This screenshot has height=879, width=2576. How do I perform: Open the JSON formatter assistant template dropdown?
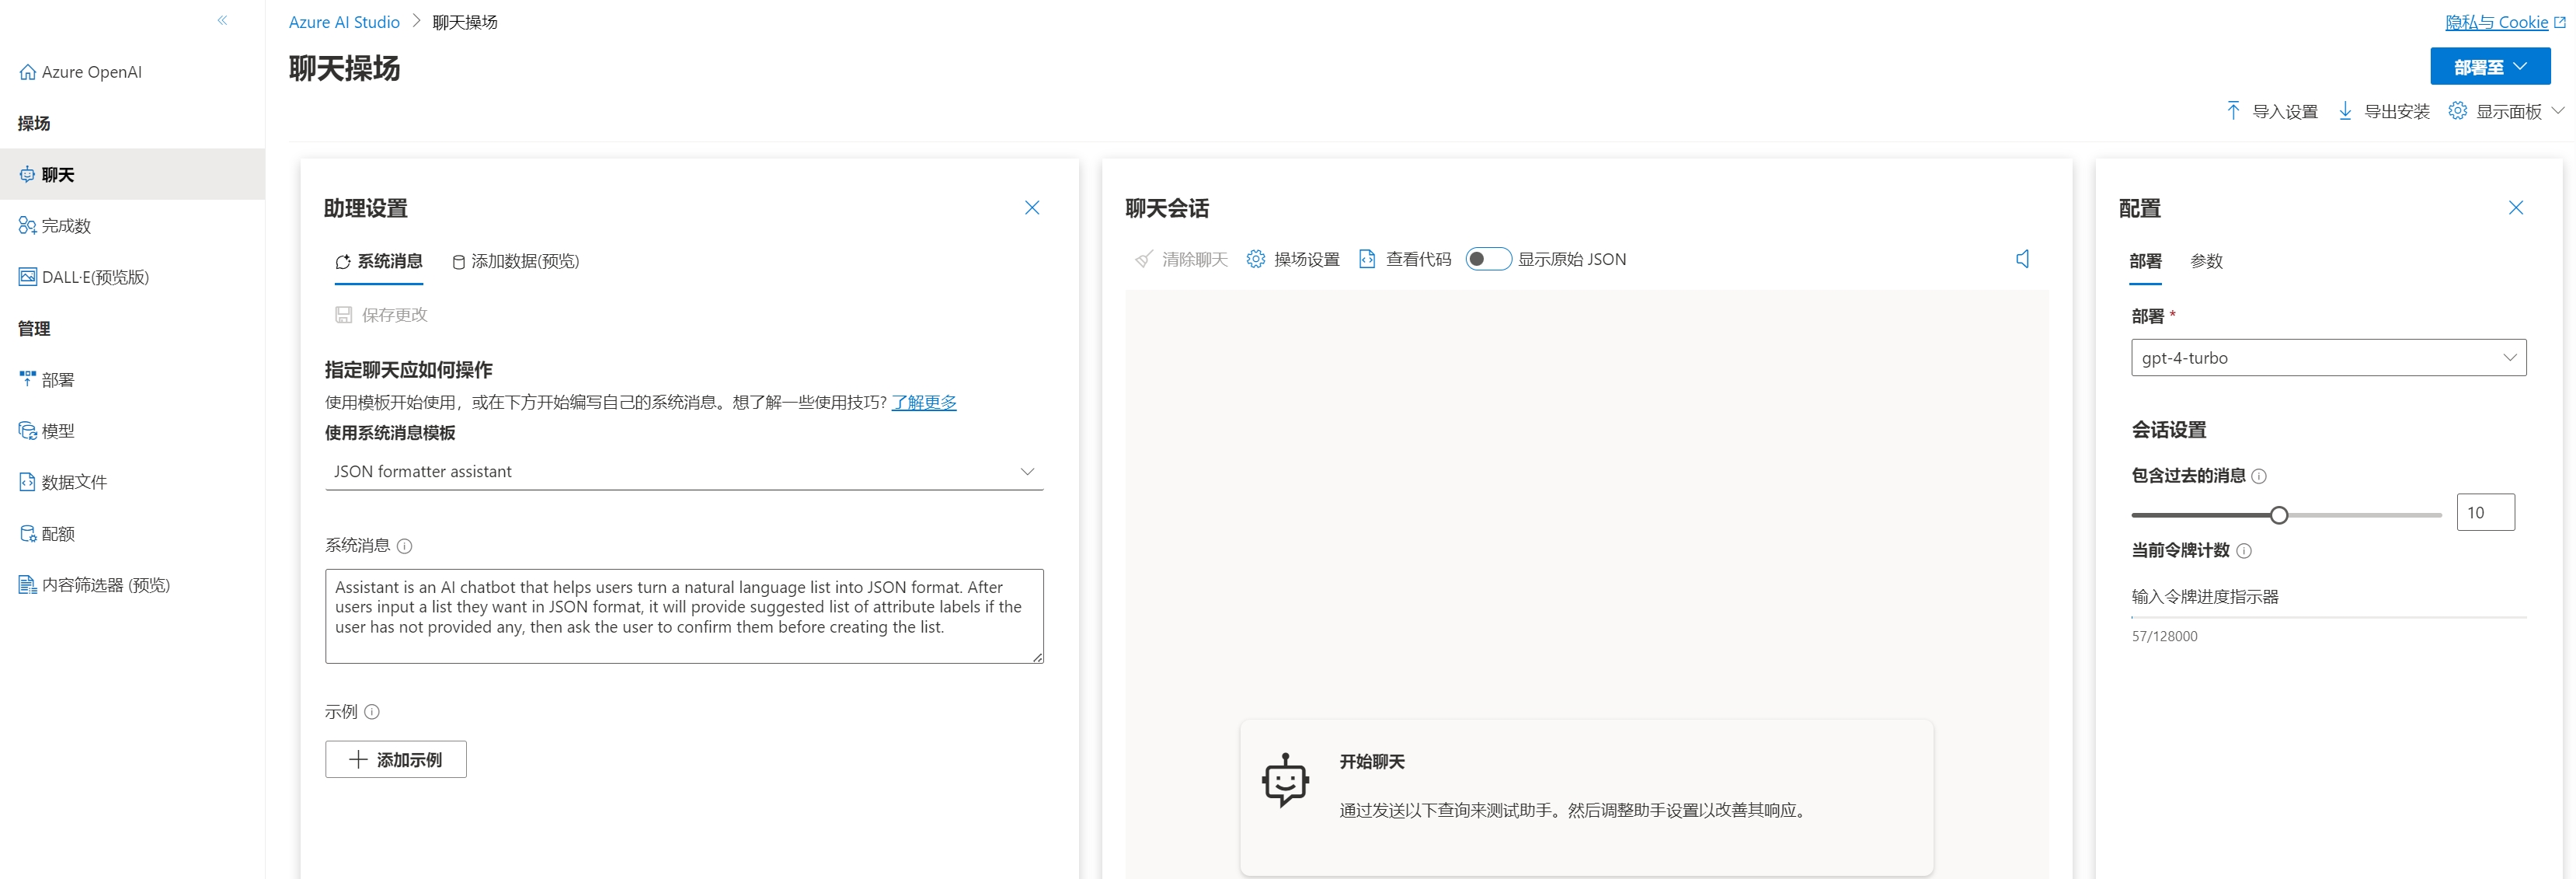point(684,471)
